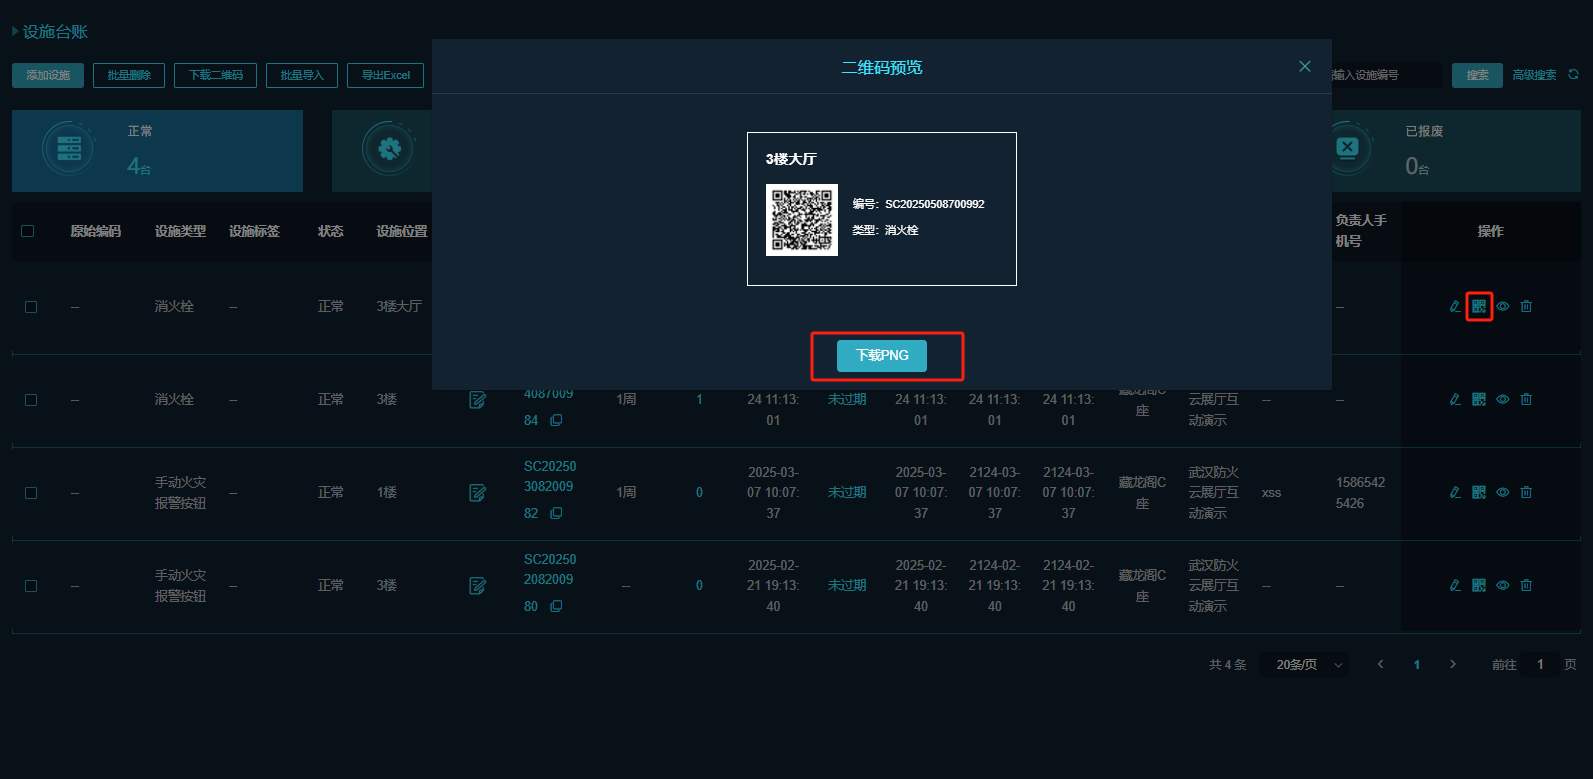
Task: Click copy icon next to code 82
Action: (x=556, y=513)
